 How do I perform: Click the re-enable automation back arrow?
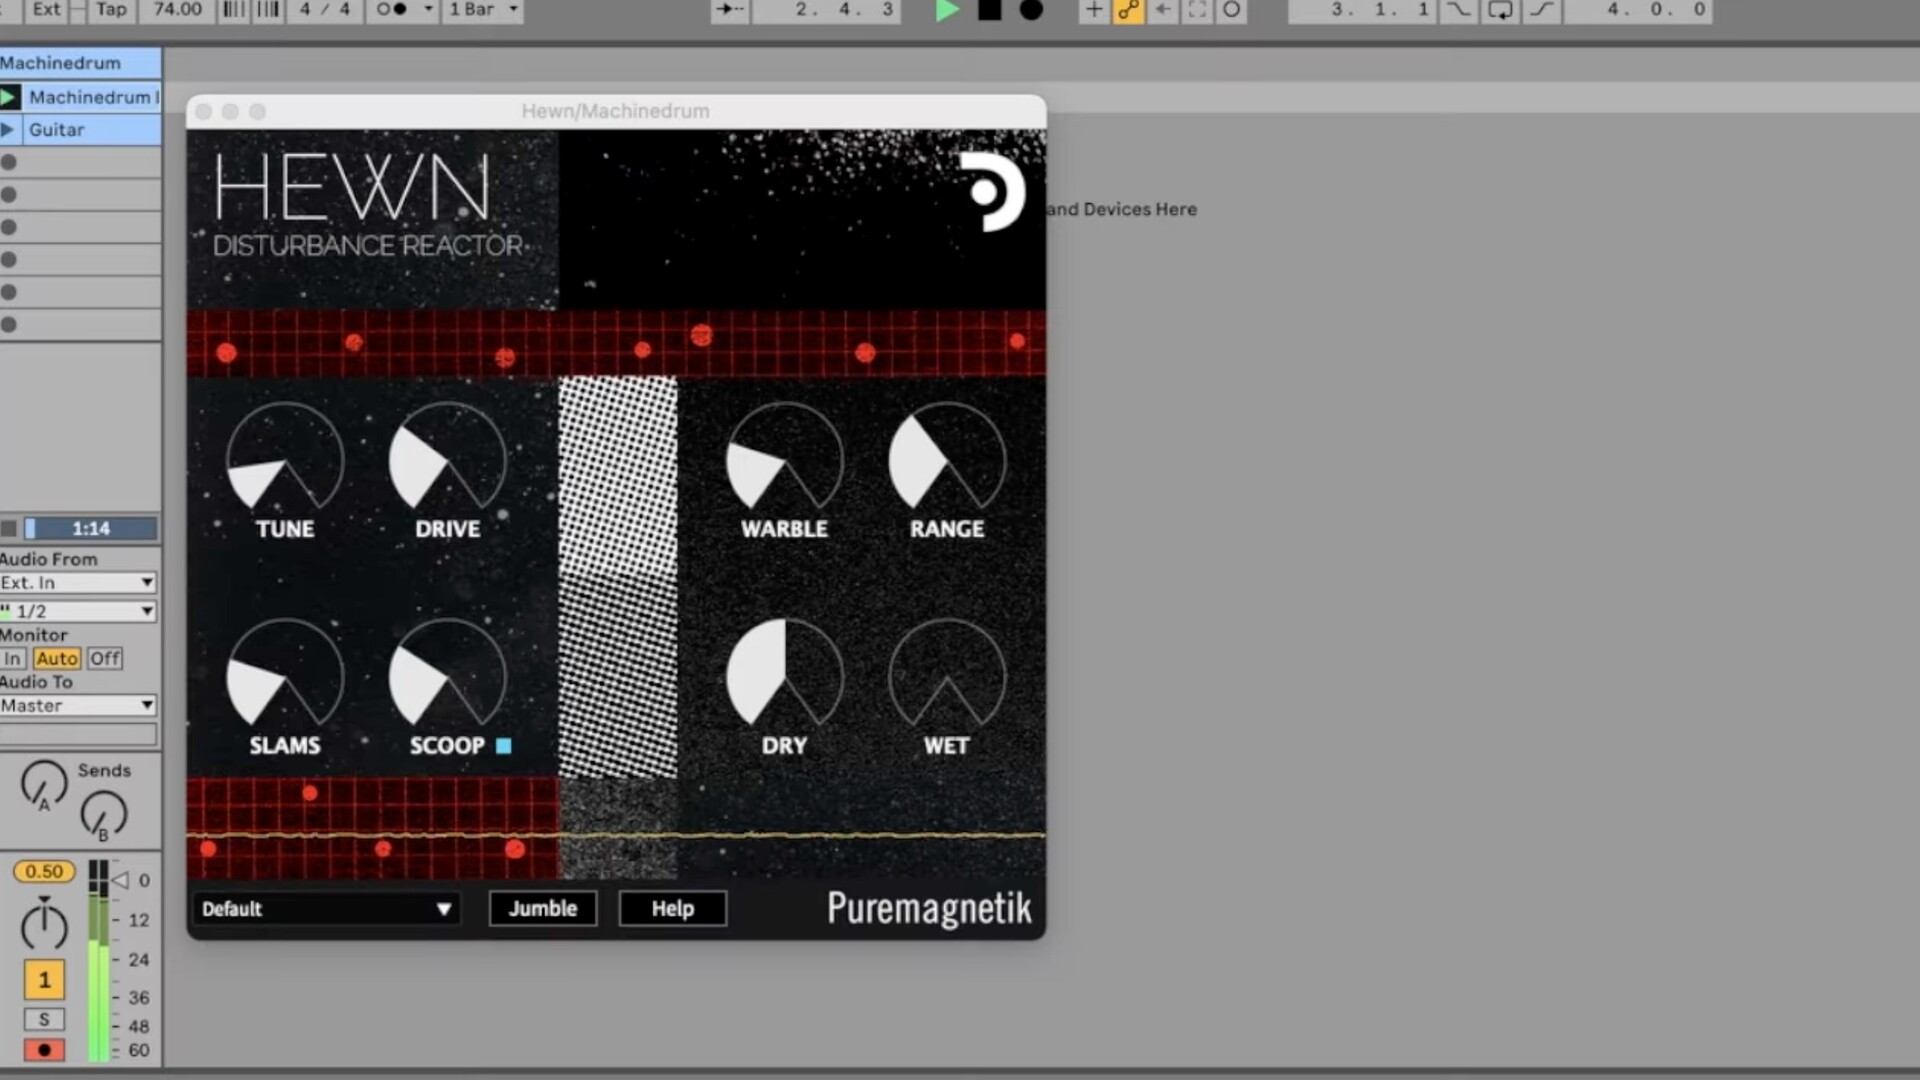click(1163, 10)
